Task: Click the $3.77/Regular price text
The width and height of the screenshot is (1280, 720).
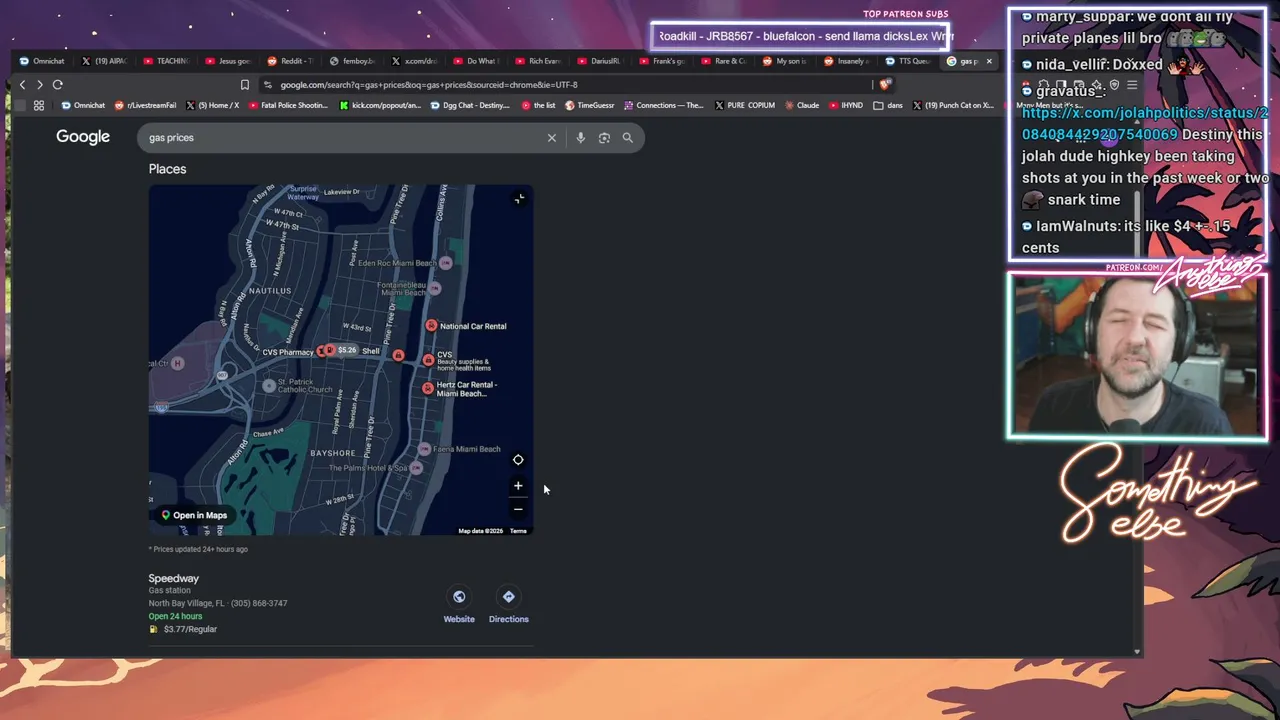Action: (x=190, y=629)
